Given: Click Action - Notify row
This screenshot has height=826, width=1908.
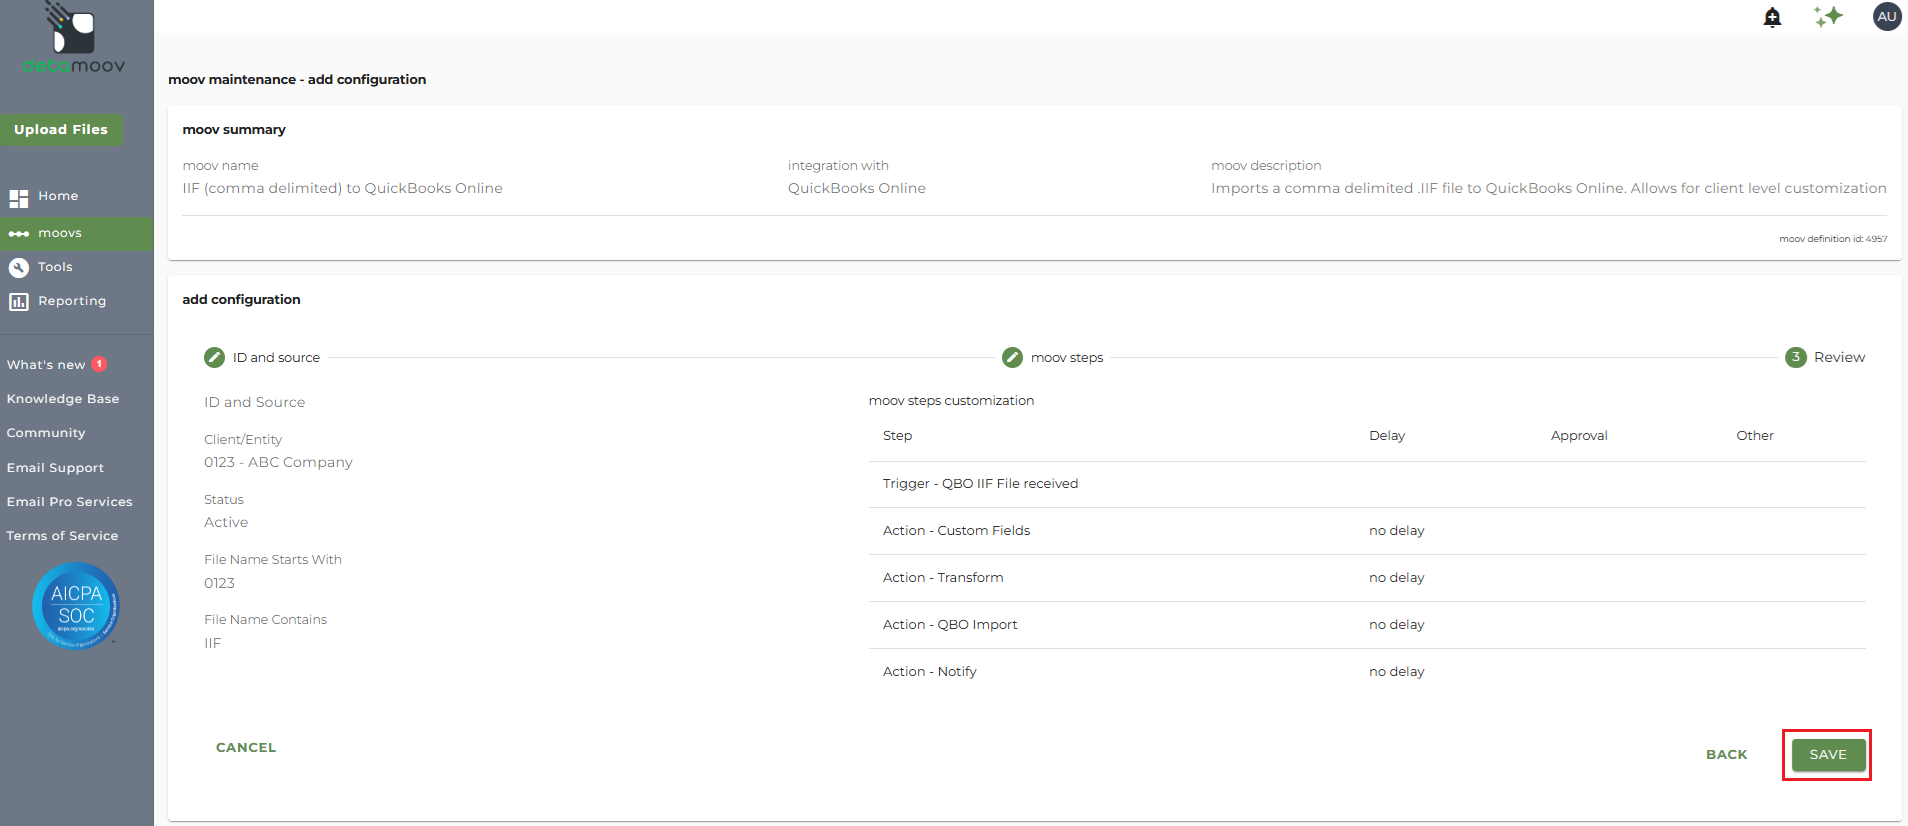Looking at the screenshot, I should coord(1367,672).
